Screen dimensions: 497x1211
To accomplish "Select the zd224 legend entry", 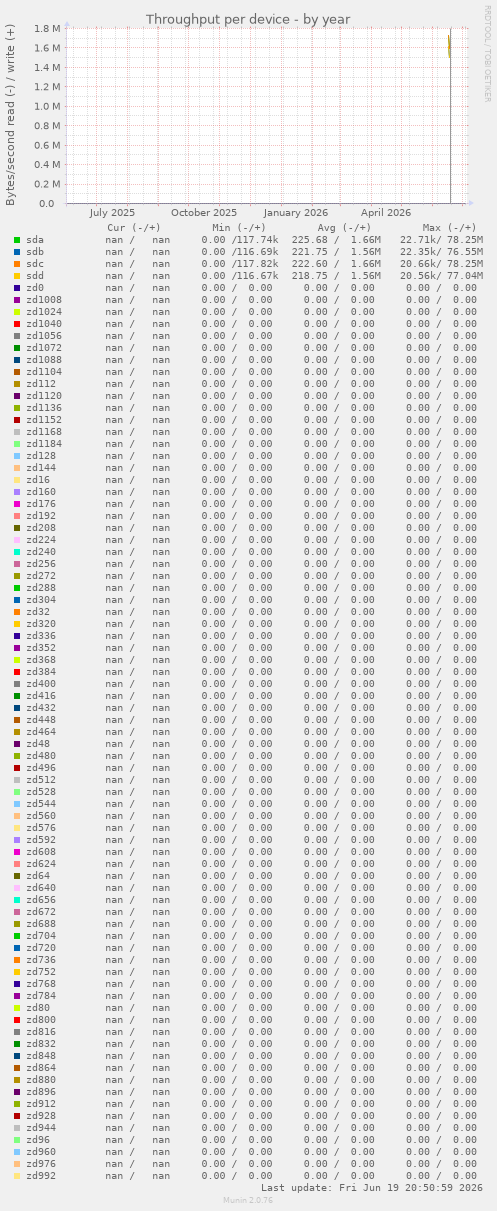I will 41,540.
